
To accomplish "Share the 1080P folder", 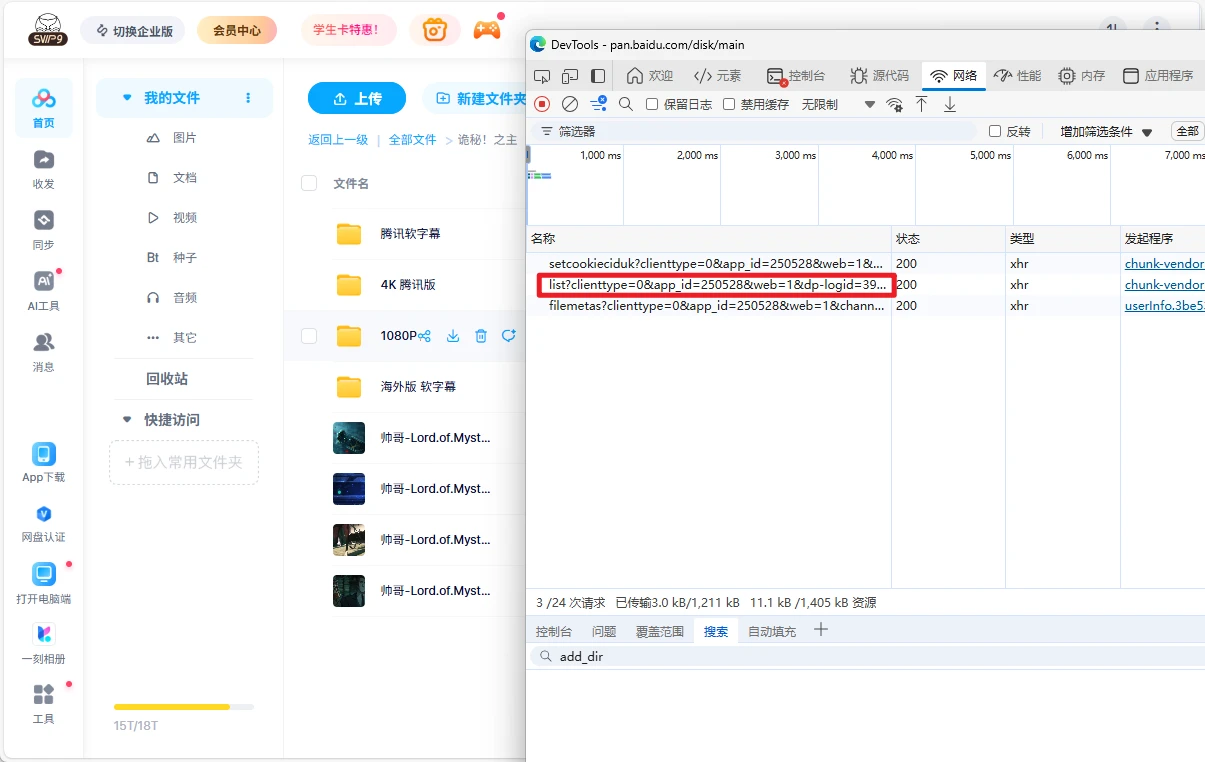I will coord(425,336).
